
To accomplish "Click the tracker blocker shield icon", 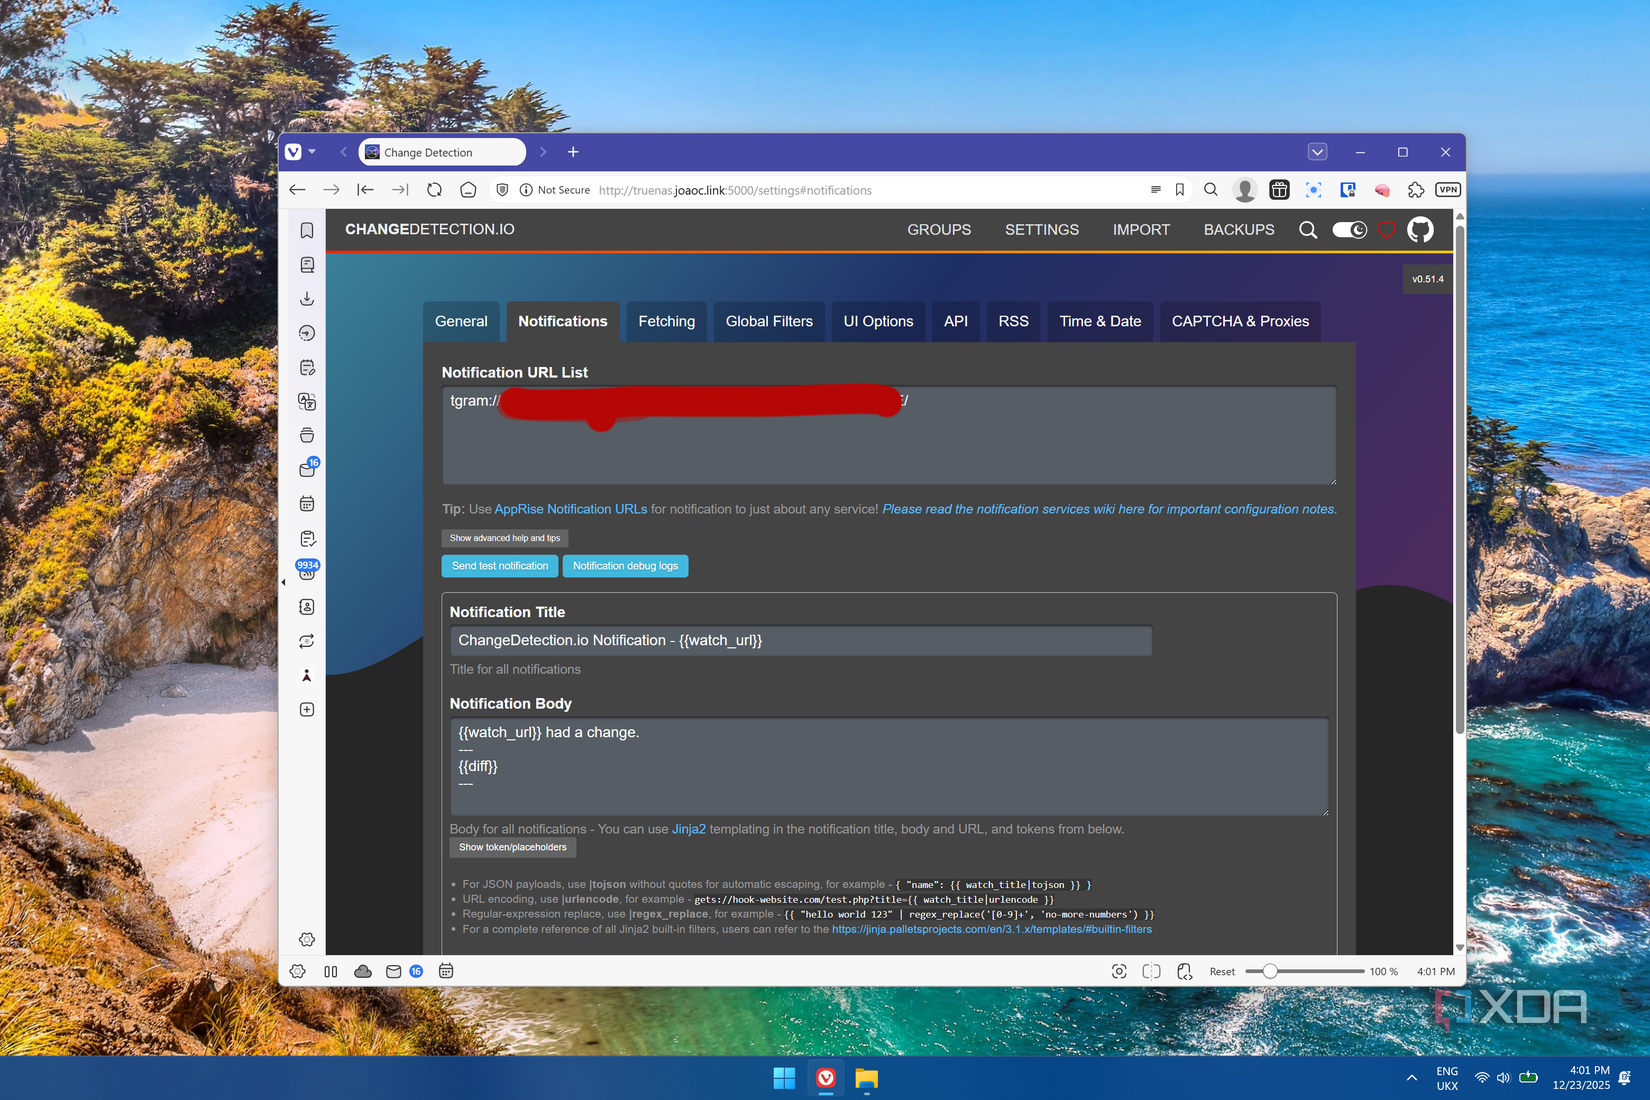I will coord(502,190).
